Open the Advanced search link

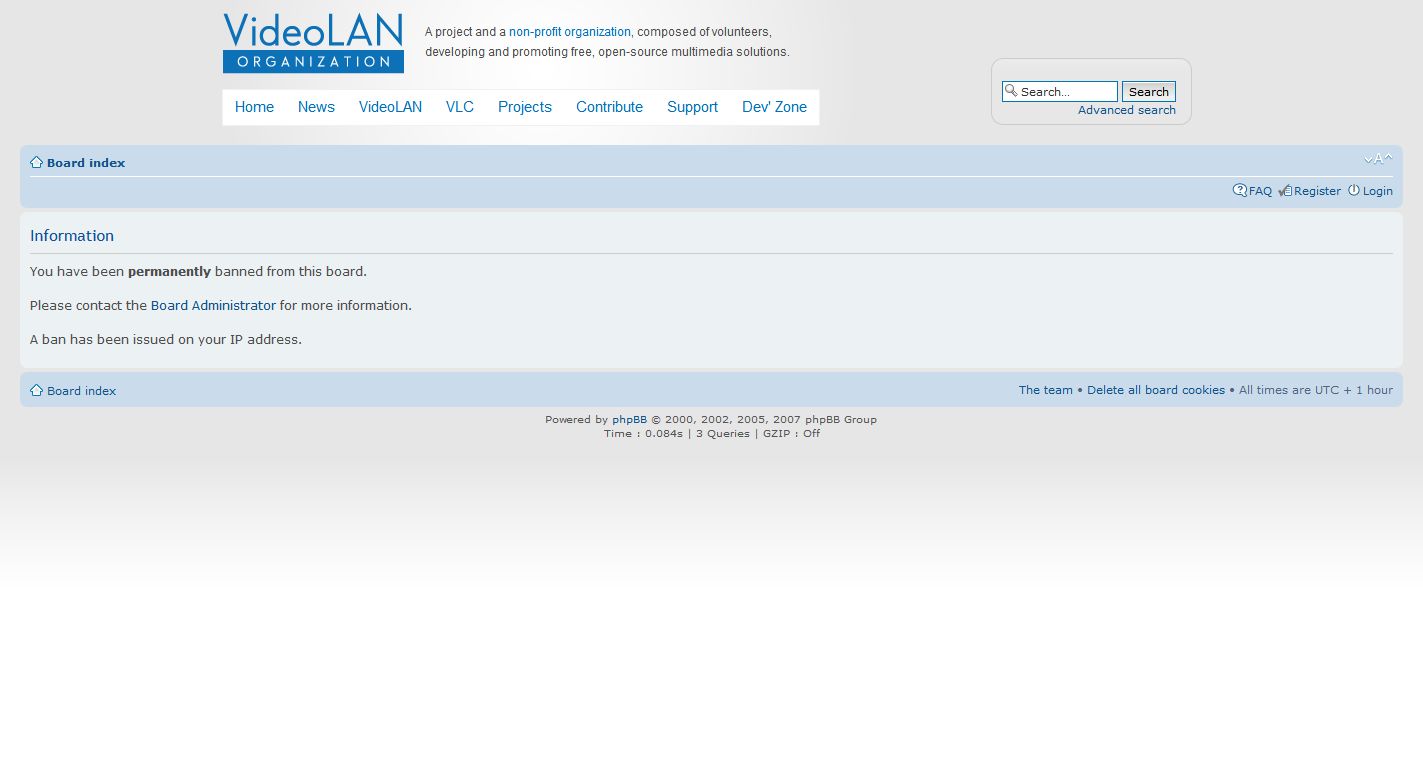(x=1126, y=110)
